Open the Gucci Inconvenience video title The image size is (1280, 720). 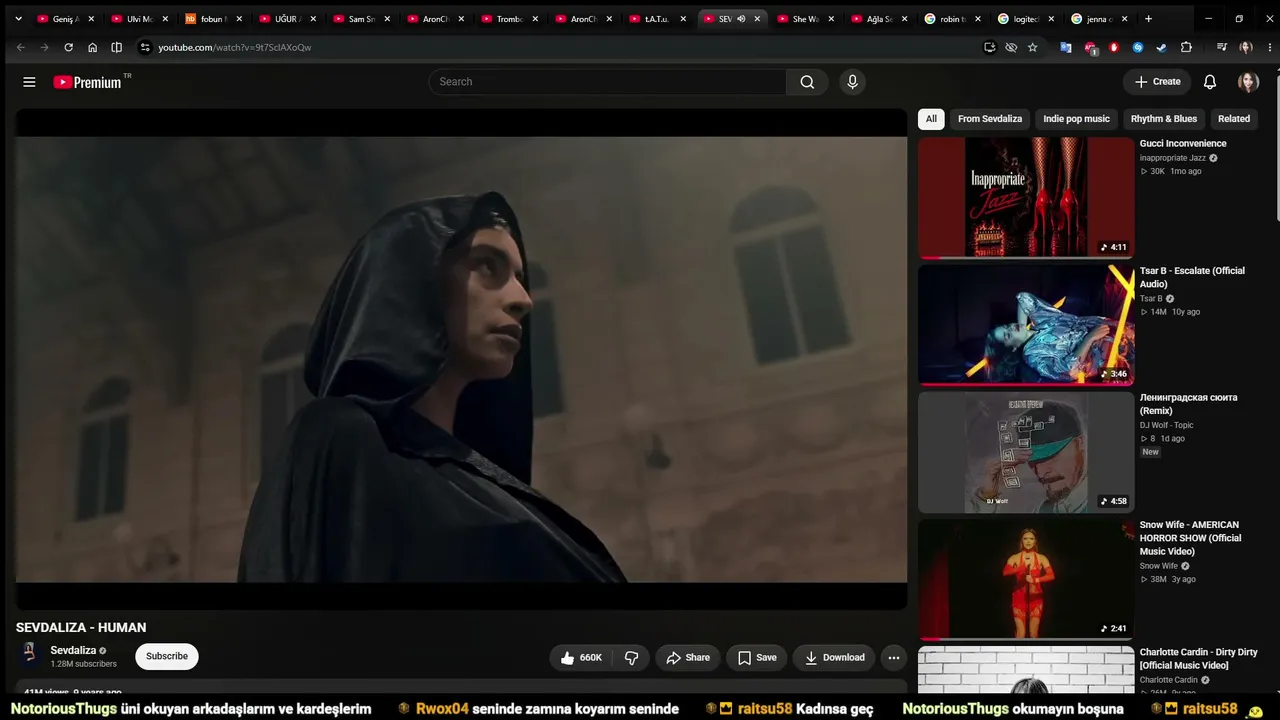(x=1183, y=144)
